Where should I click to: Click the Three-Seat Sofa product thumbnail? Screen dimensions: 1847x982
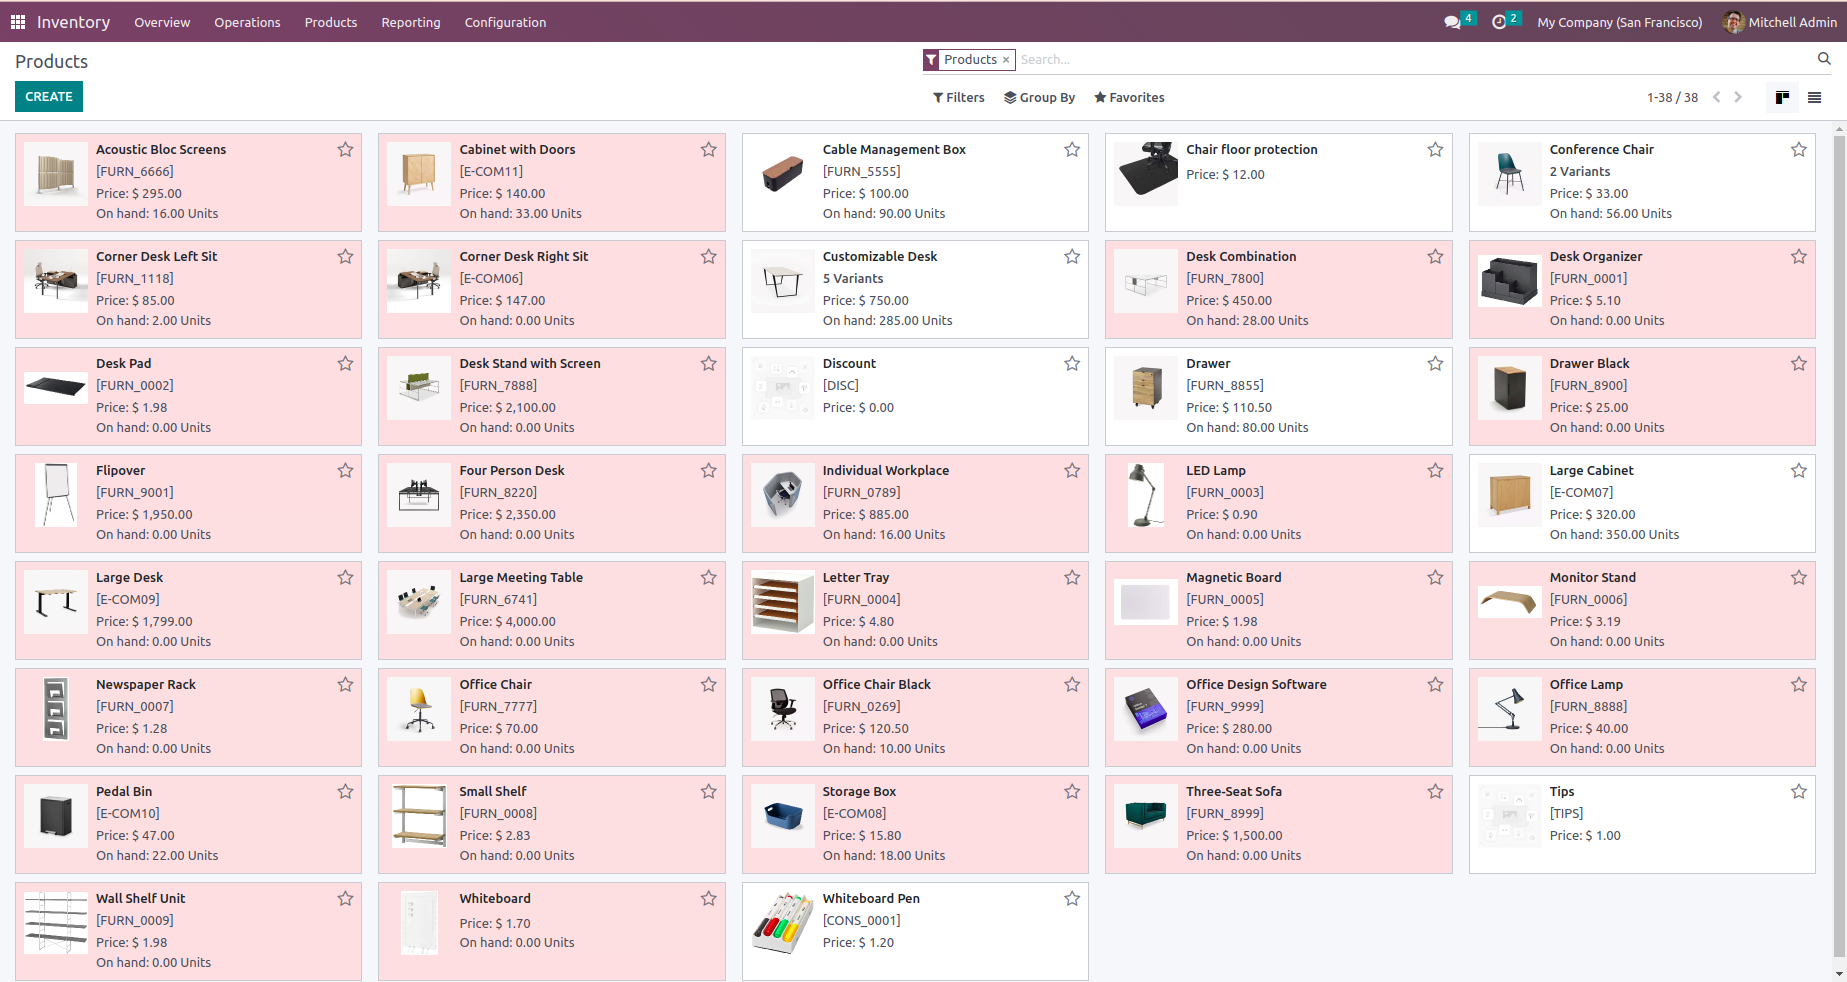pyautogui.click(x=1146, y=816)
